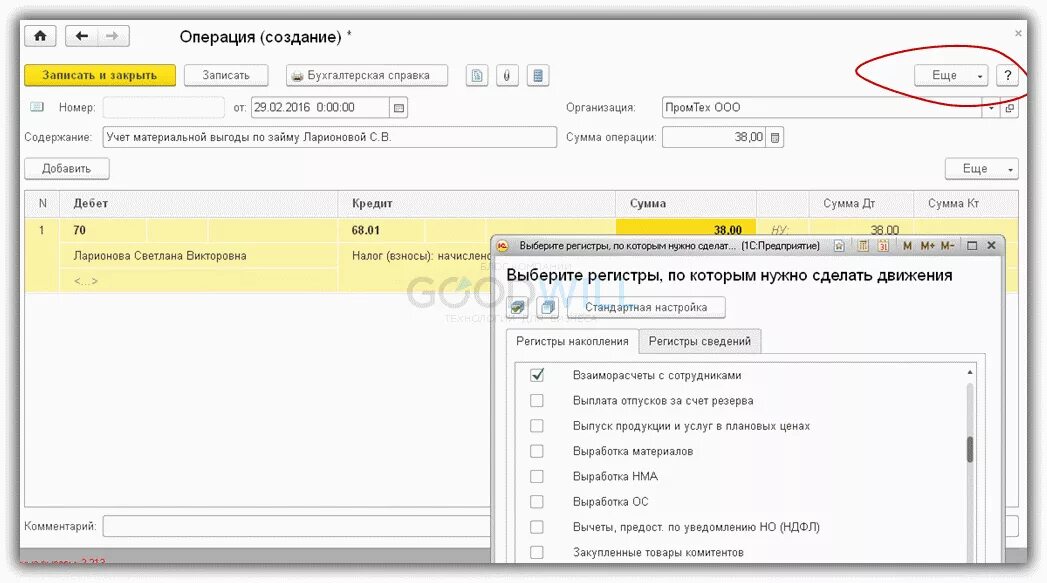This screenshot has height=583, width=1047.
Task: Uncheck all registers icon in the dialog
Action: (548, 307)
